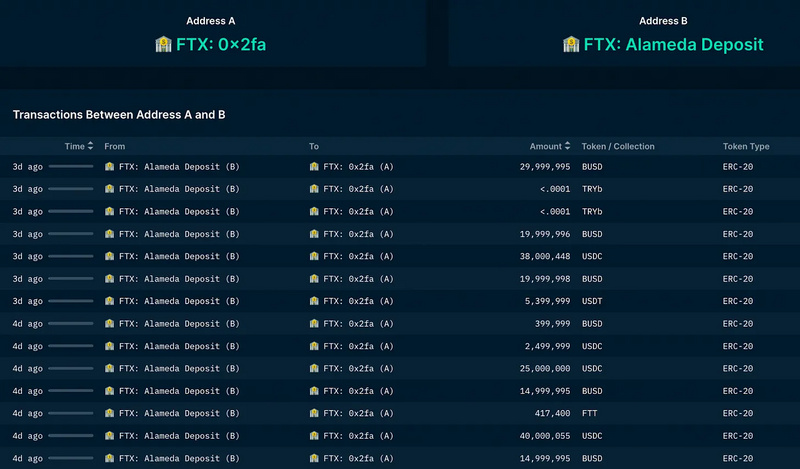The width and height of the screenshot is (800, 469).
Task: Click recipient bank icon in 38,000,448 USDC row
Action: 314,257
